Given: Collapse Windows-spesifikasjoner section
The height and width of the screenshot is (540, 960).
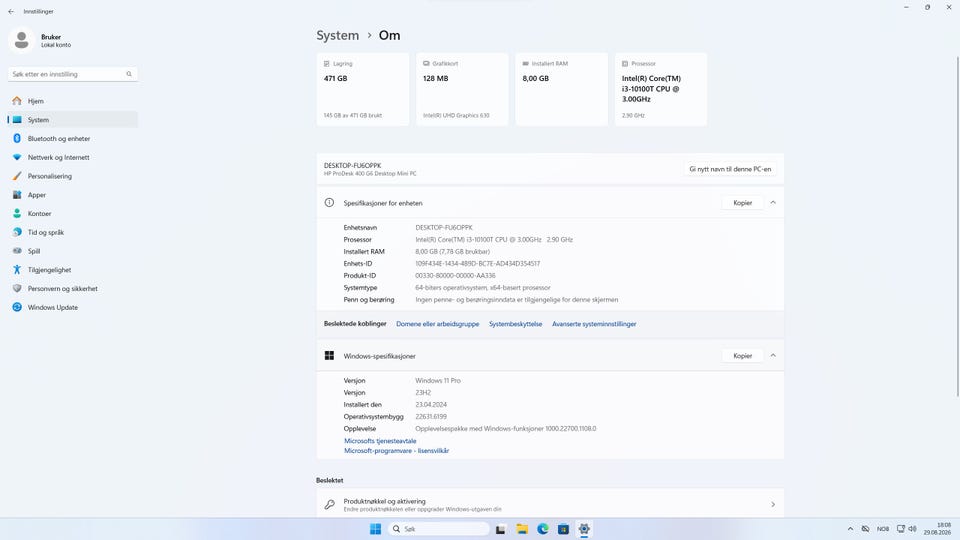Looking at the screenshot, I should (773, 356).
